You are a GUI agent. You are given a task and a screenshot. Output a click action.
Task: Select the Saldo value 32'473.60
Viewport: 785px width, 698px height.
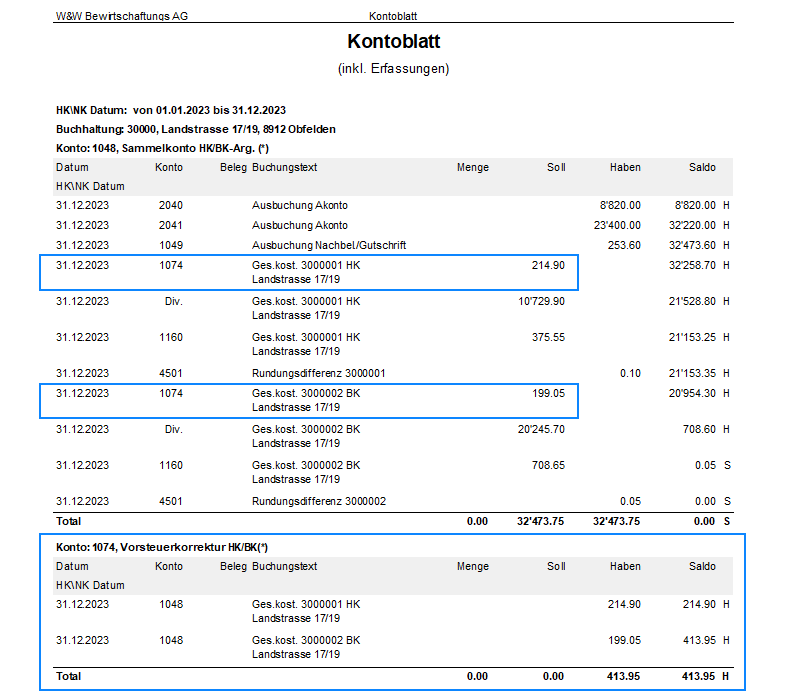(x=692, y=245)
